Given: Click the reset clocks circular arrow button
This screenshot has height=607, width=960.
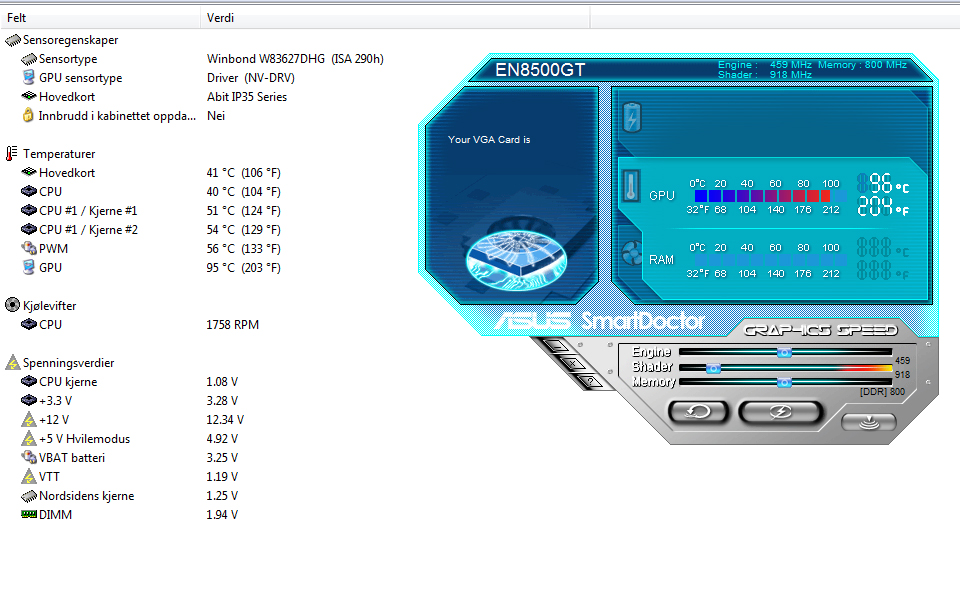Looking at the screenshot, I should pyautogui.click(x=698, y=412).
